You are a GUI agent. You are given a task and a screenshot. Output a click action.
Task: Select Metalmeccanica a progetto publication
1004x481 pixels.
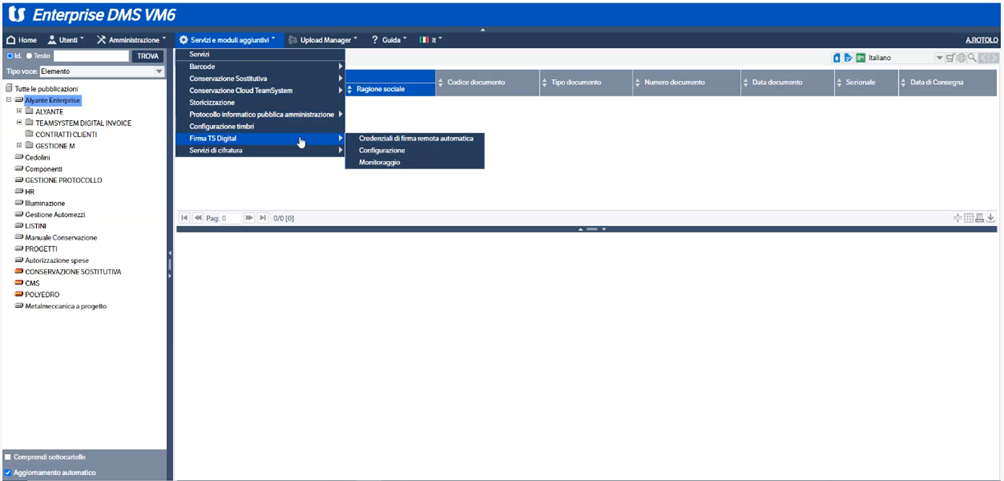pyautogui.click(x=66, y=306)
